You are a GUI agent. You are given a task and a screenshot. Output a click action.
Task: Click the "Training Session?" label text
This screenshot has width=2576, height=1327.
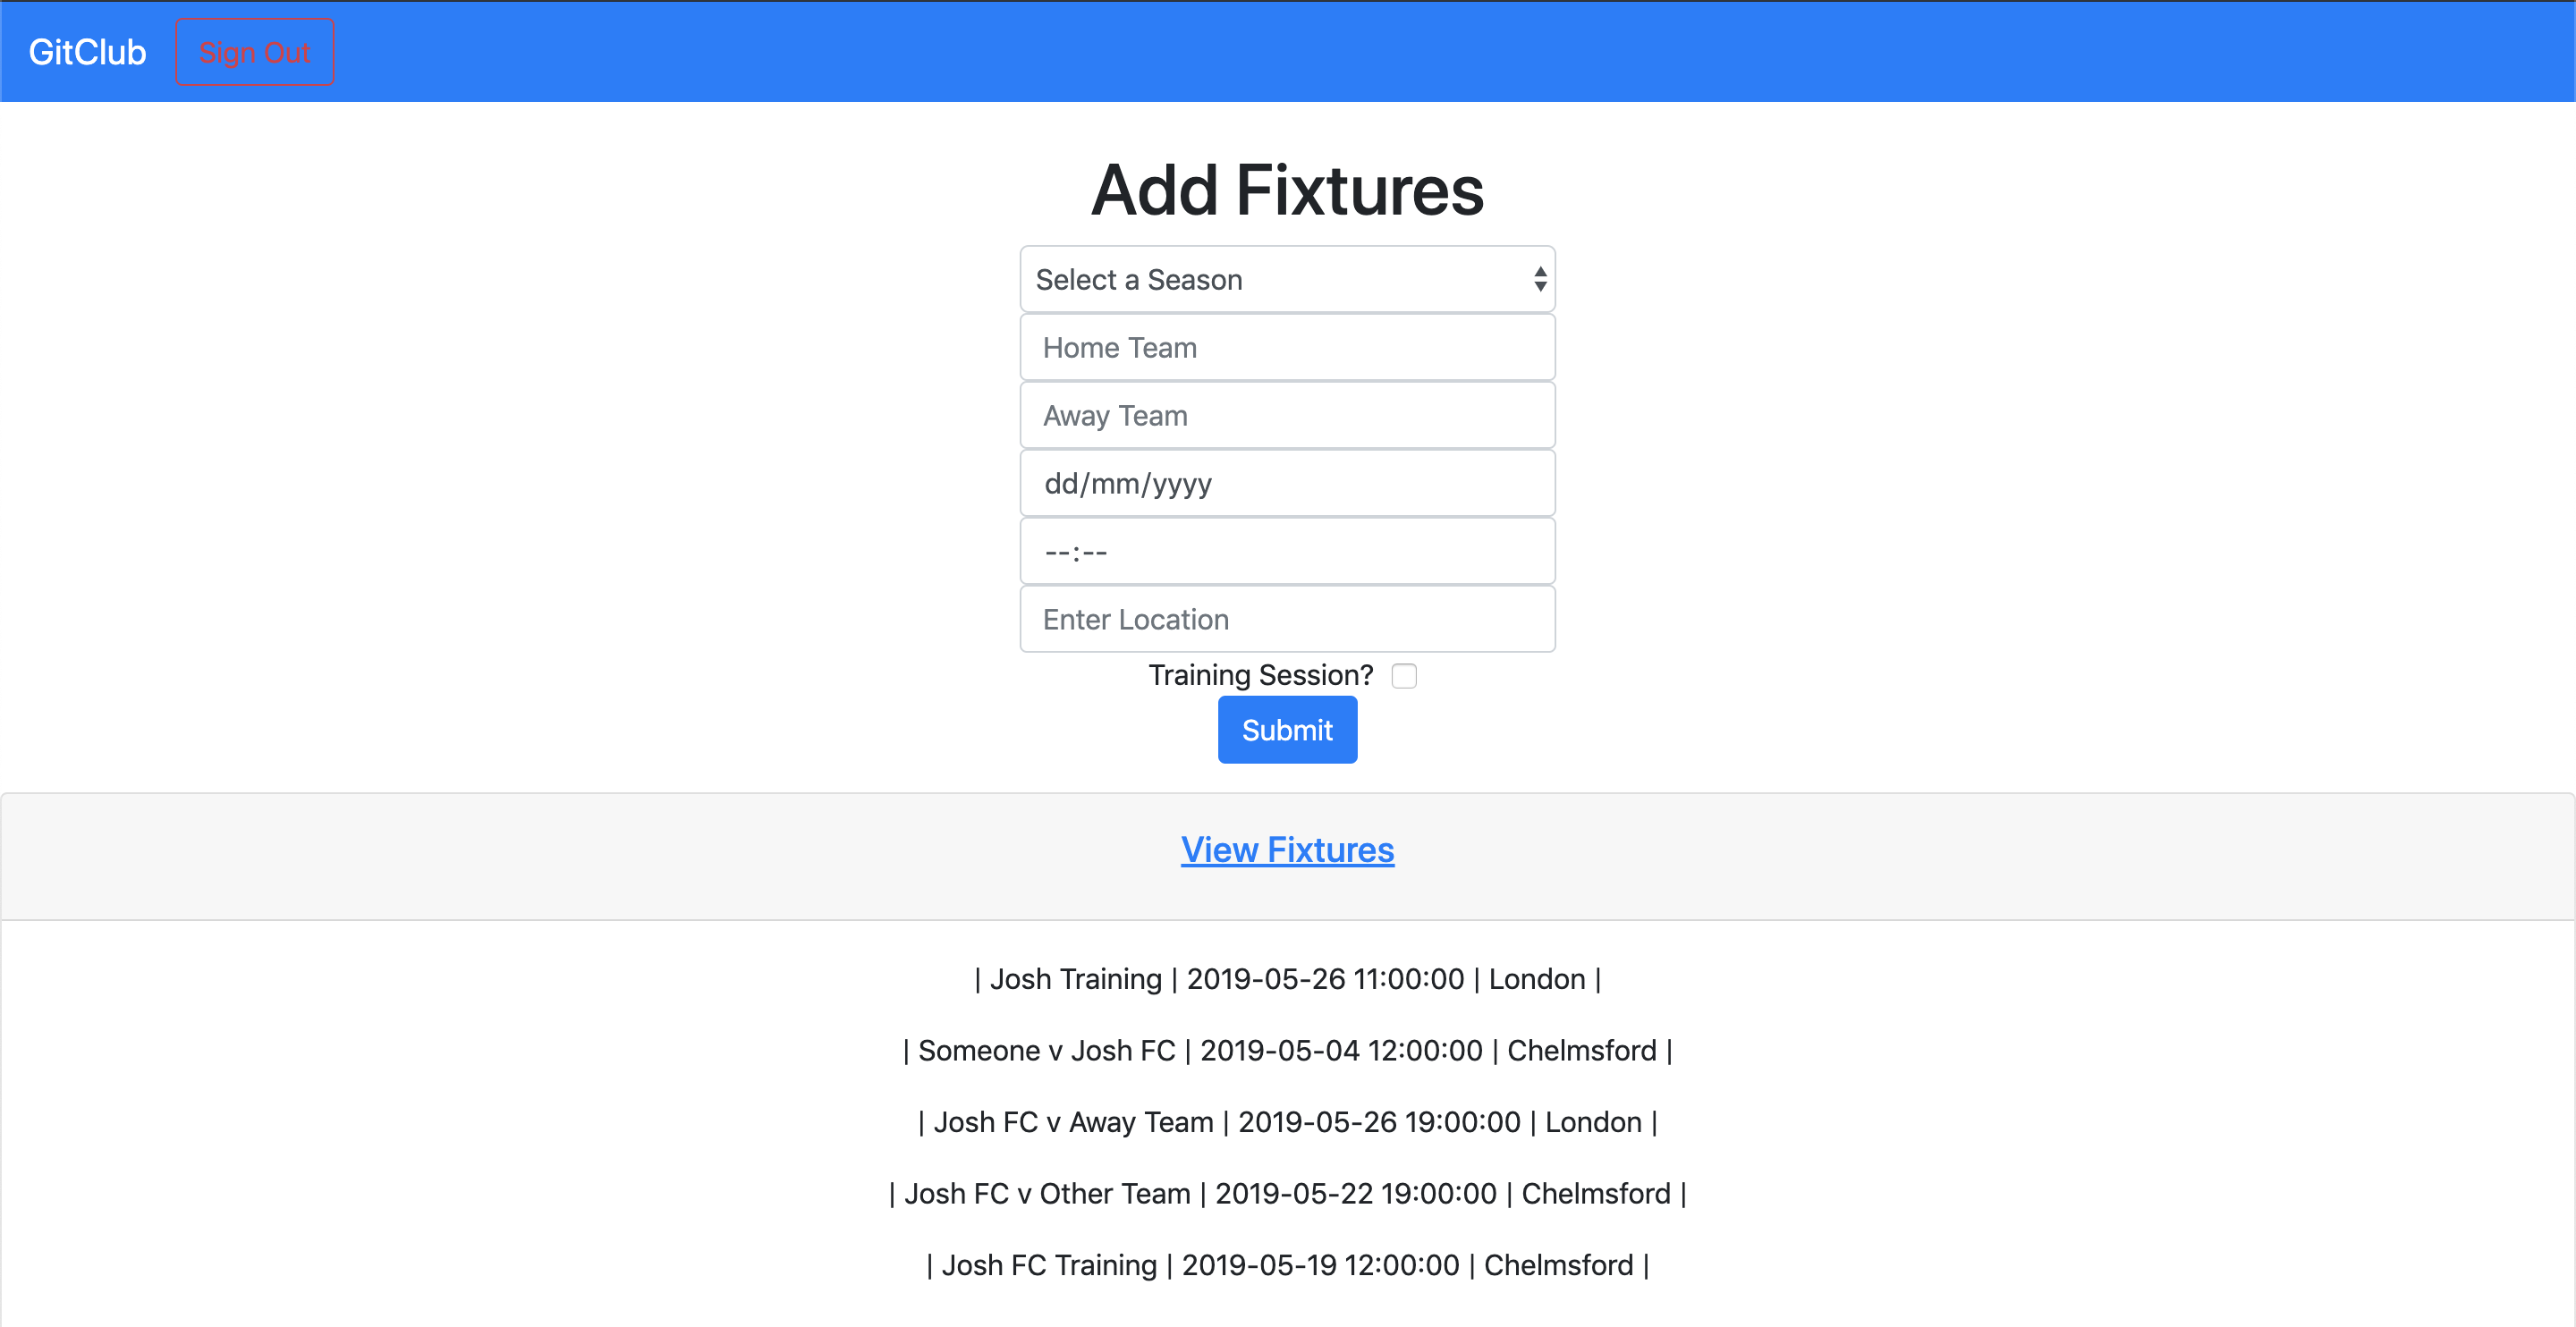coord(1260,676)
